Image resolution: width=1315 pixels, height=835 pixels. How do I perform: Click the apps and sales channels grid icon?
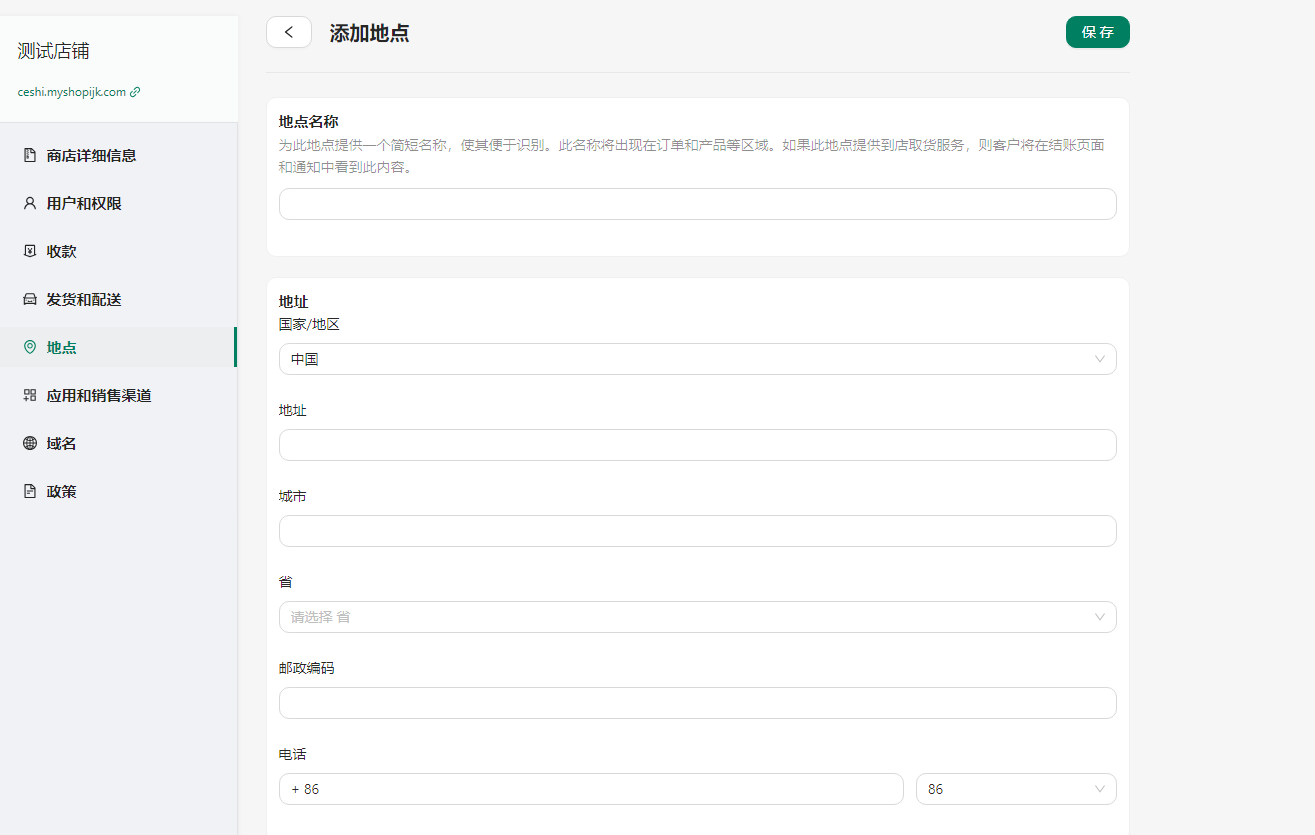pos(30,395)
